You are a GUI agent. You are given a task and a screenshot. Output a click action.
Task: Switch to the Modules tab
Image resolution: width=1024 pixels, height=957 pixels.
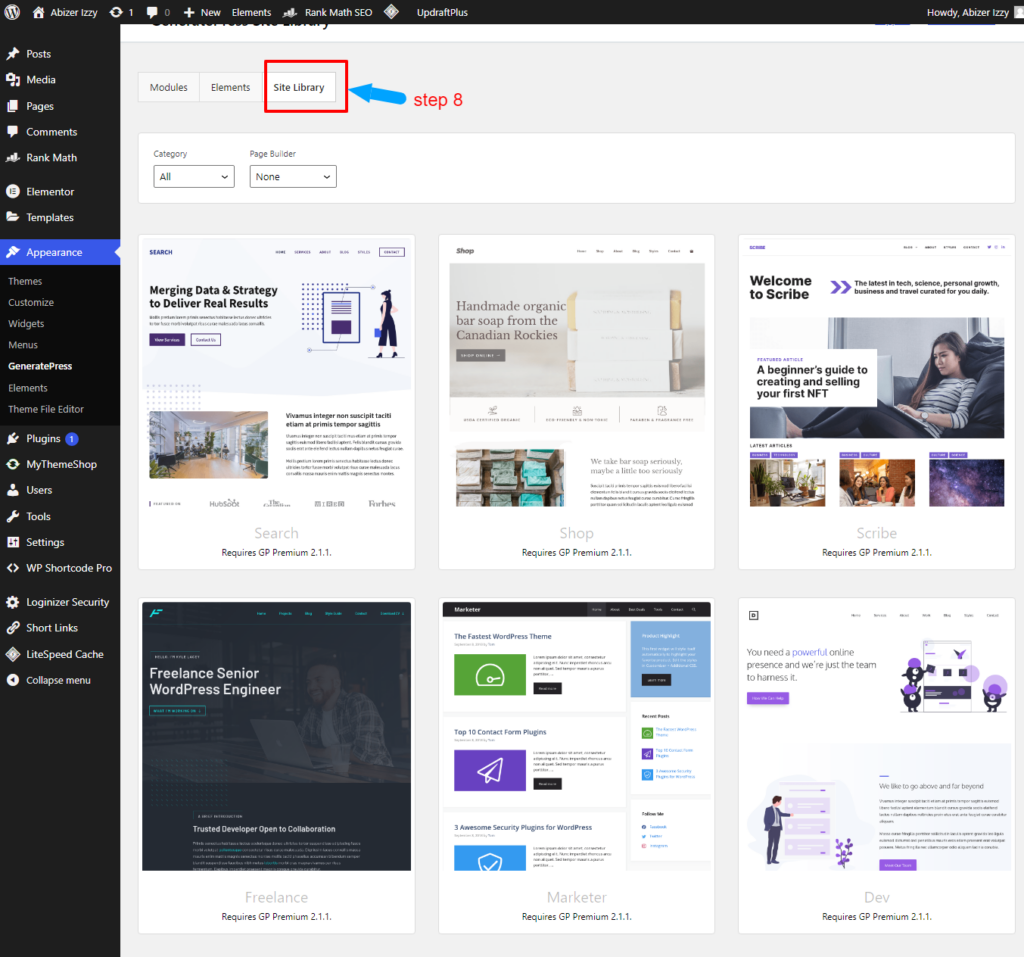tap(168, 87)
